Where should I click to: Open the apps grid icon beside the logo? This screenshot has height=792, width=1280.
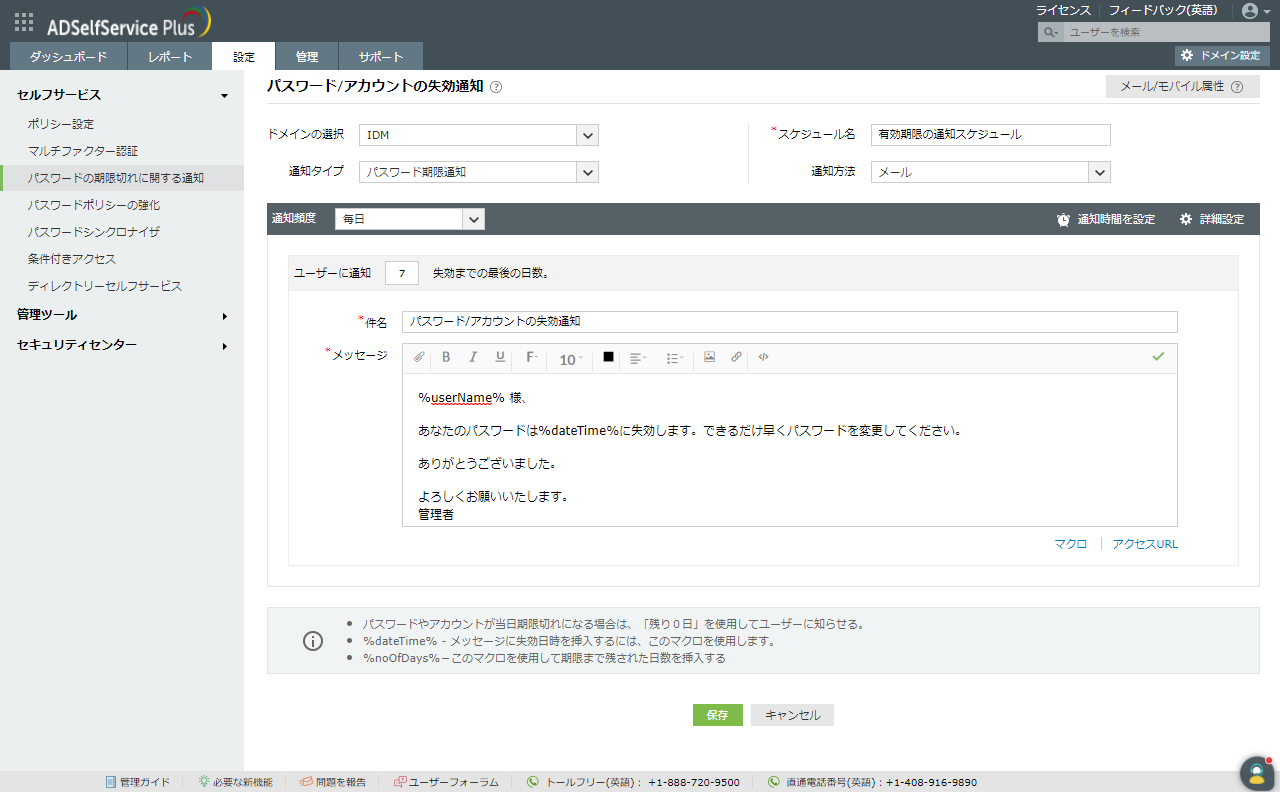pyautogui.click(x=24, y=21)
